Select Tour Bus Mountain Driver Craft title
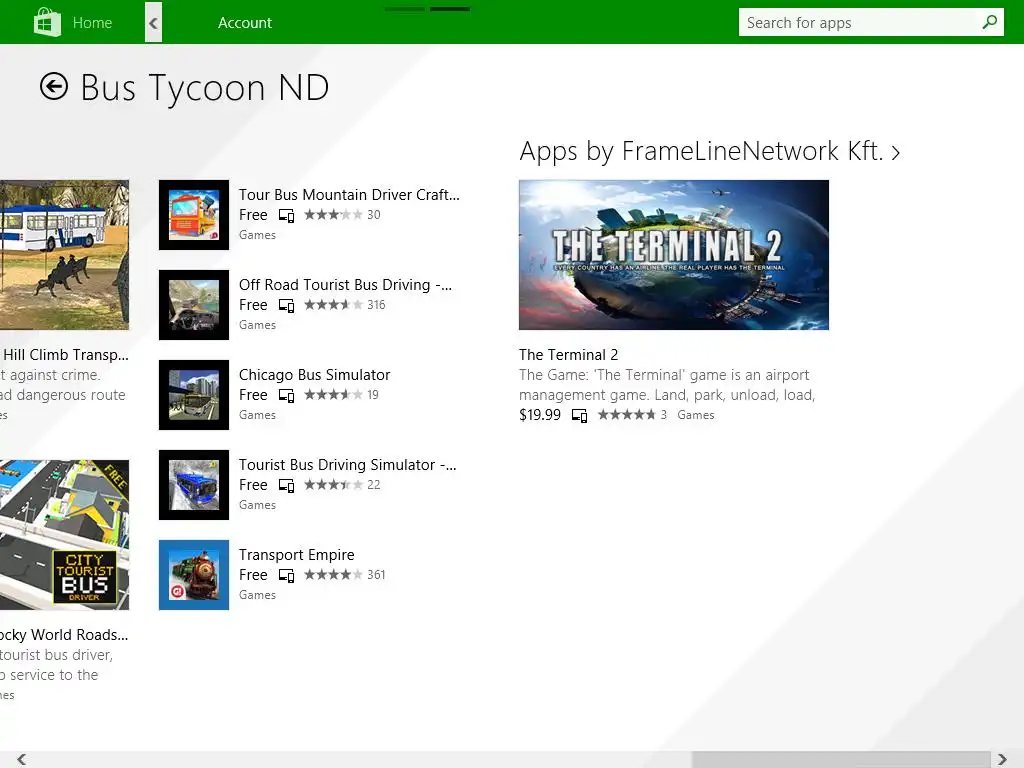 pyautogui.click(x=349, y=195)
